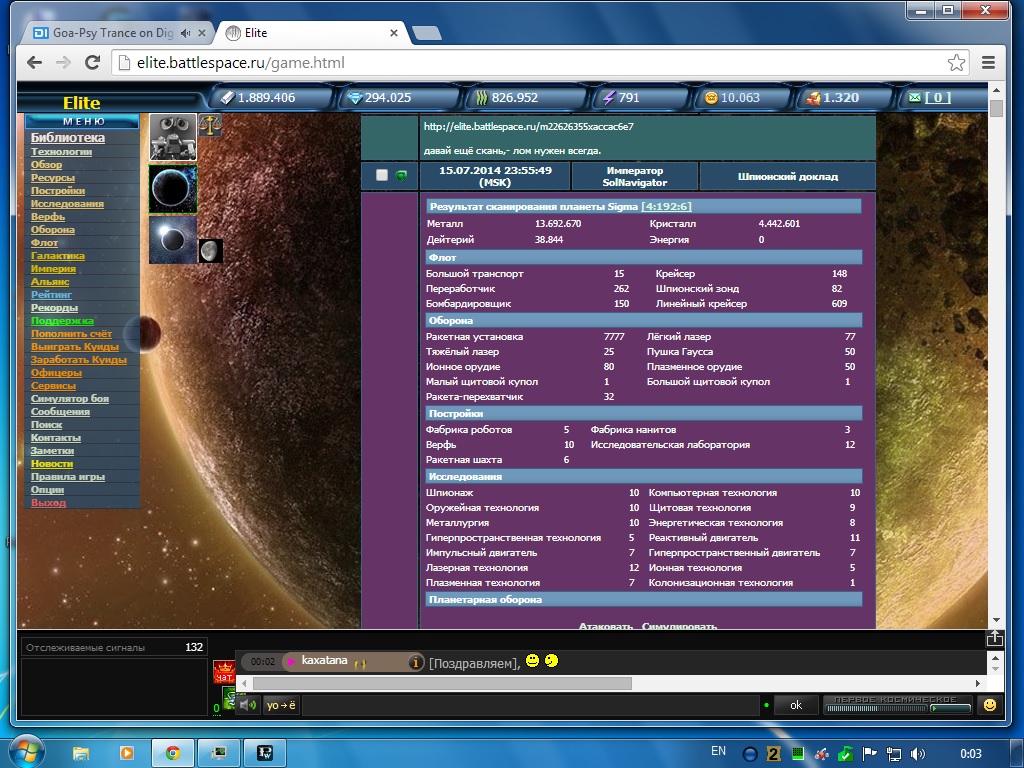Open Обзор in the side menu
This screenshot has height=768, width=1024.
click(x=46, y=165)
